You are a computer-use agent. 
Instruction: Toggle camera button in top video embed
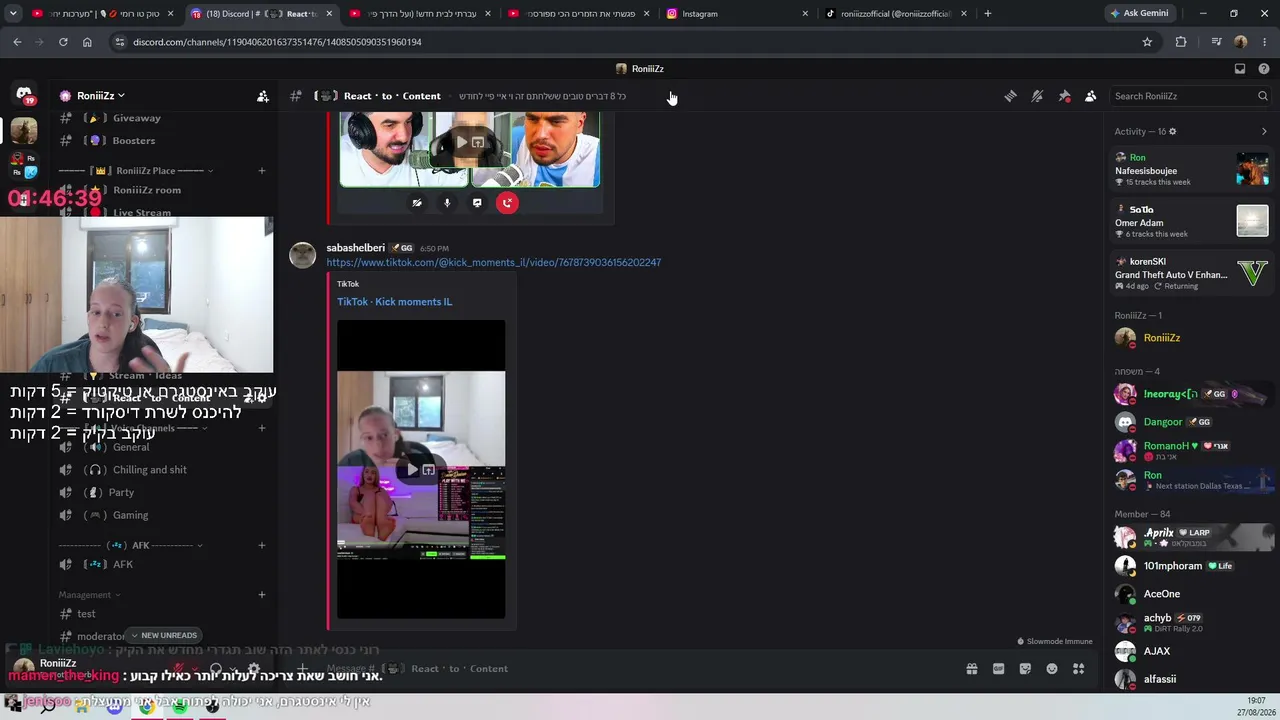pyautogui.click(x=417, y=203)
